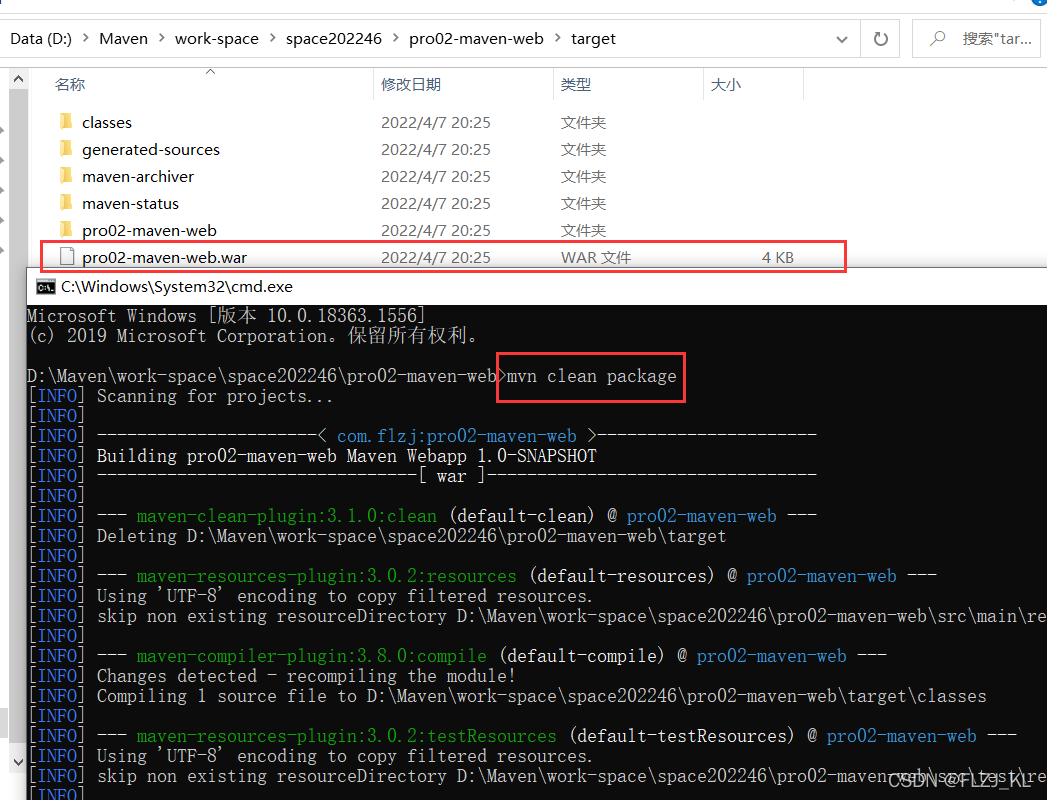
Task: Click 'Deleting D:\Maven\work-space' console line
Action: tap(411, 536)
